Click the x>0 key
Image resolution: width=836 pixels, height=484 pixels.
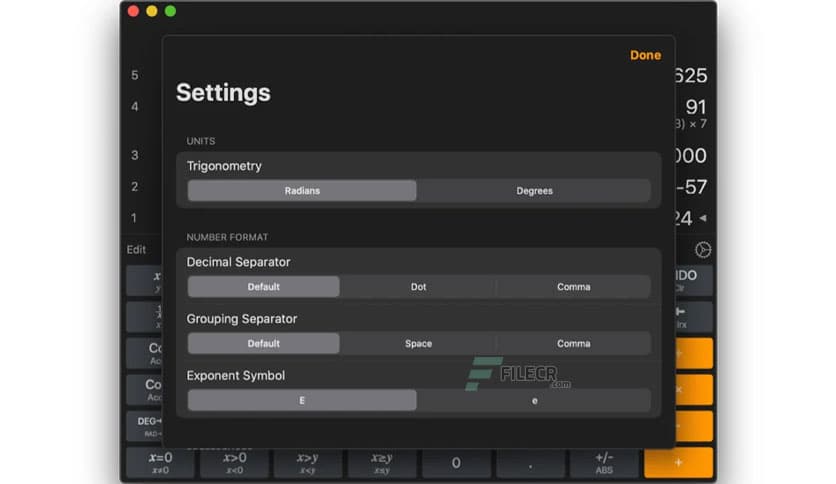pos(235,463)
